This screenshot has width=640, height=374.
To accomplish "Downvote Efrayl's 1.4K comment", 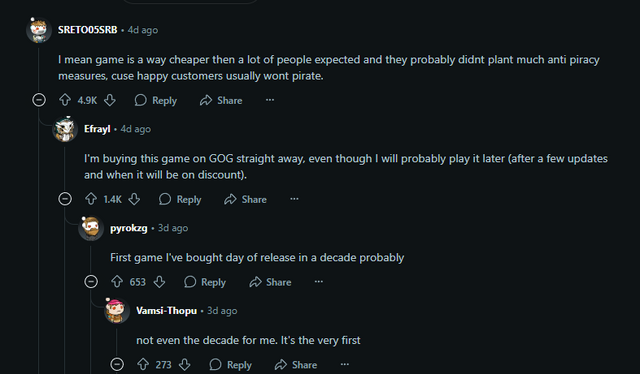I will pyautogui.click(x=134, y=199).
